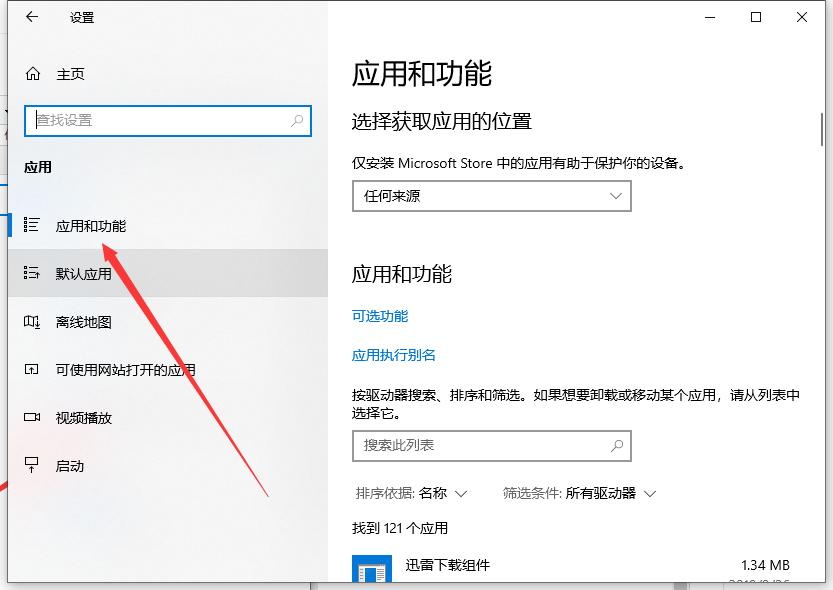Expand the chevron of 任何来源 combo box
The image size is (833, 590).
click(x=615, y=196)
